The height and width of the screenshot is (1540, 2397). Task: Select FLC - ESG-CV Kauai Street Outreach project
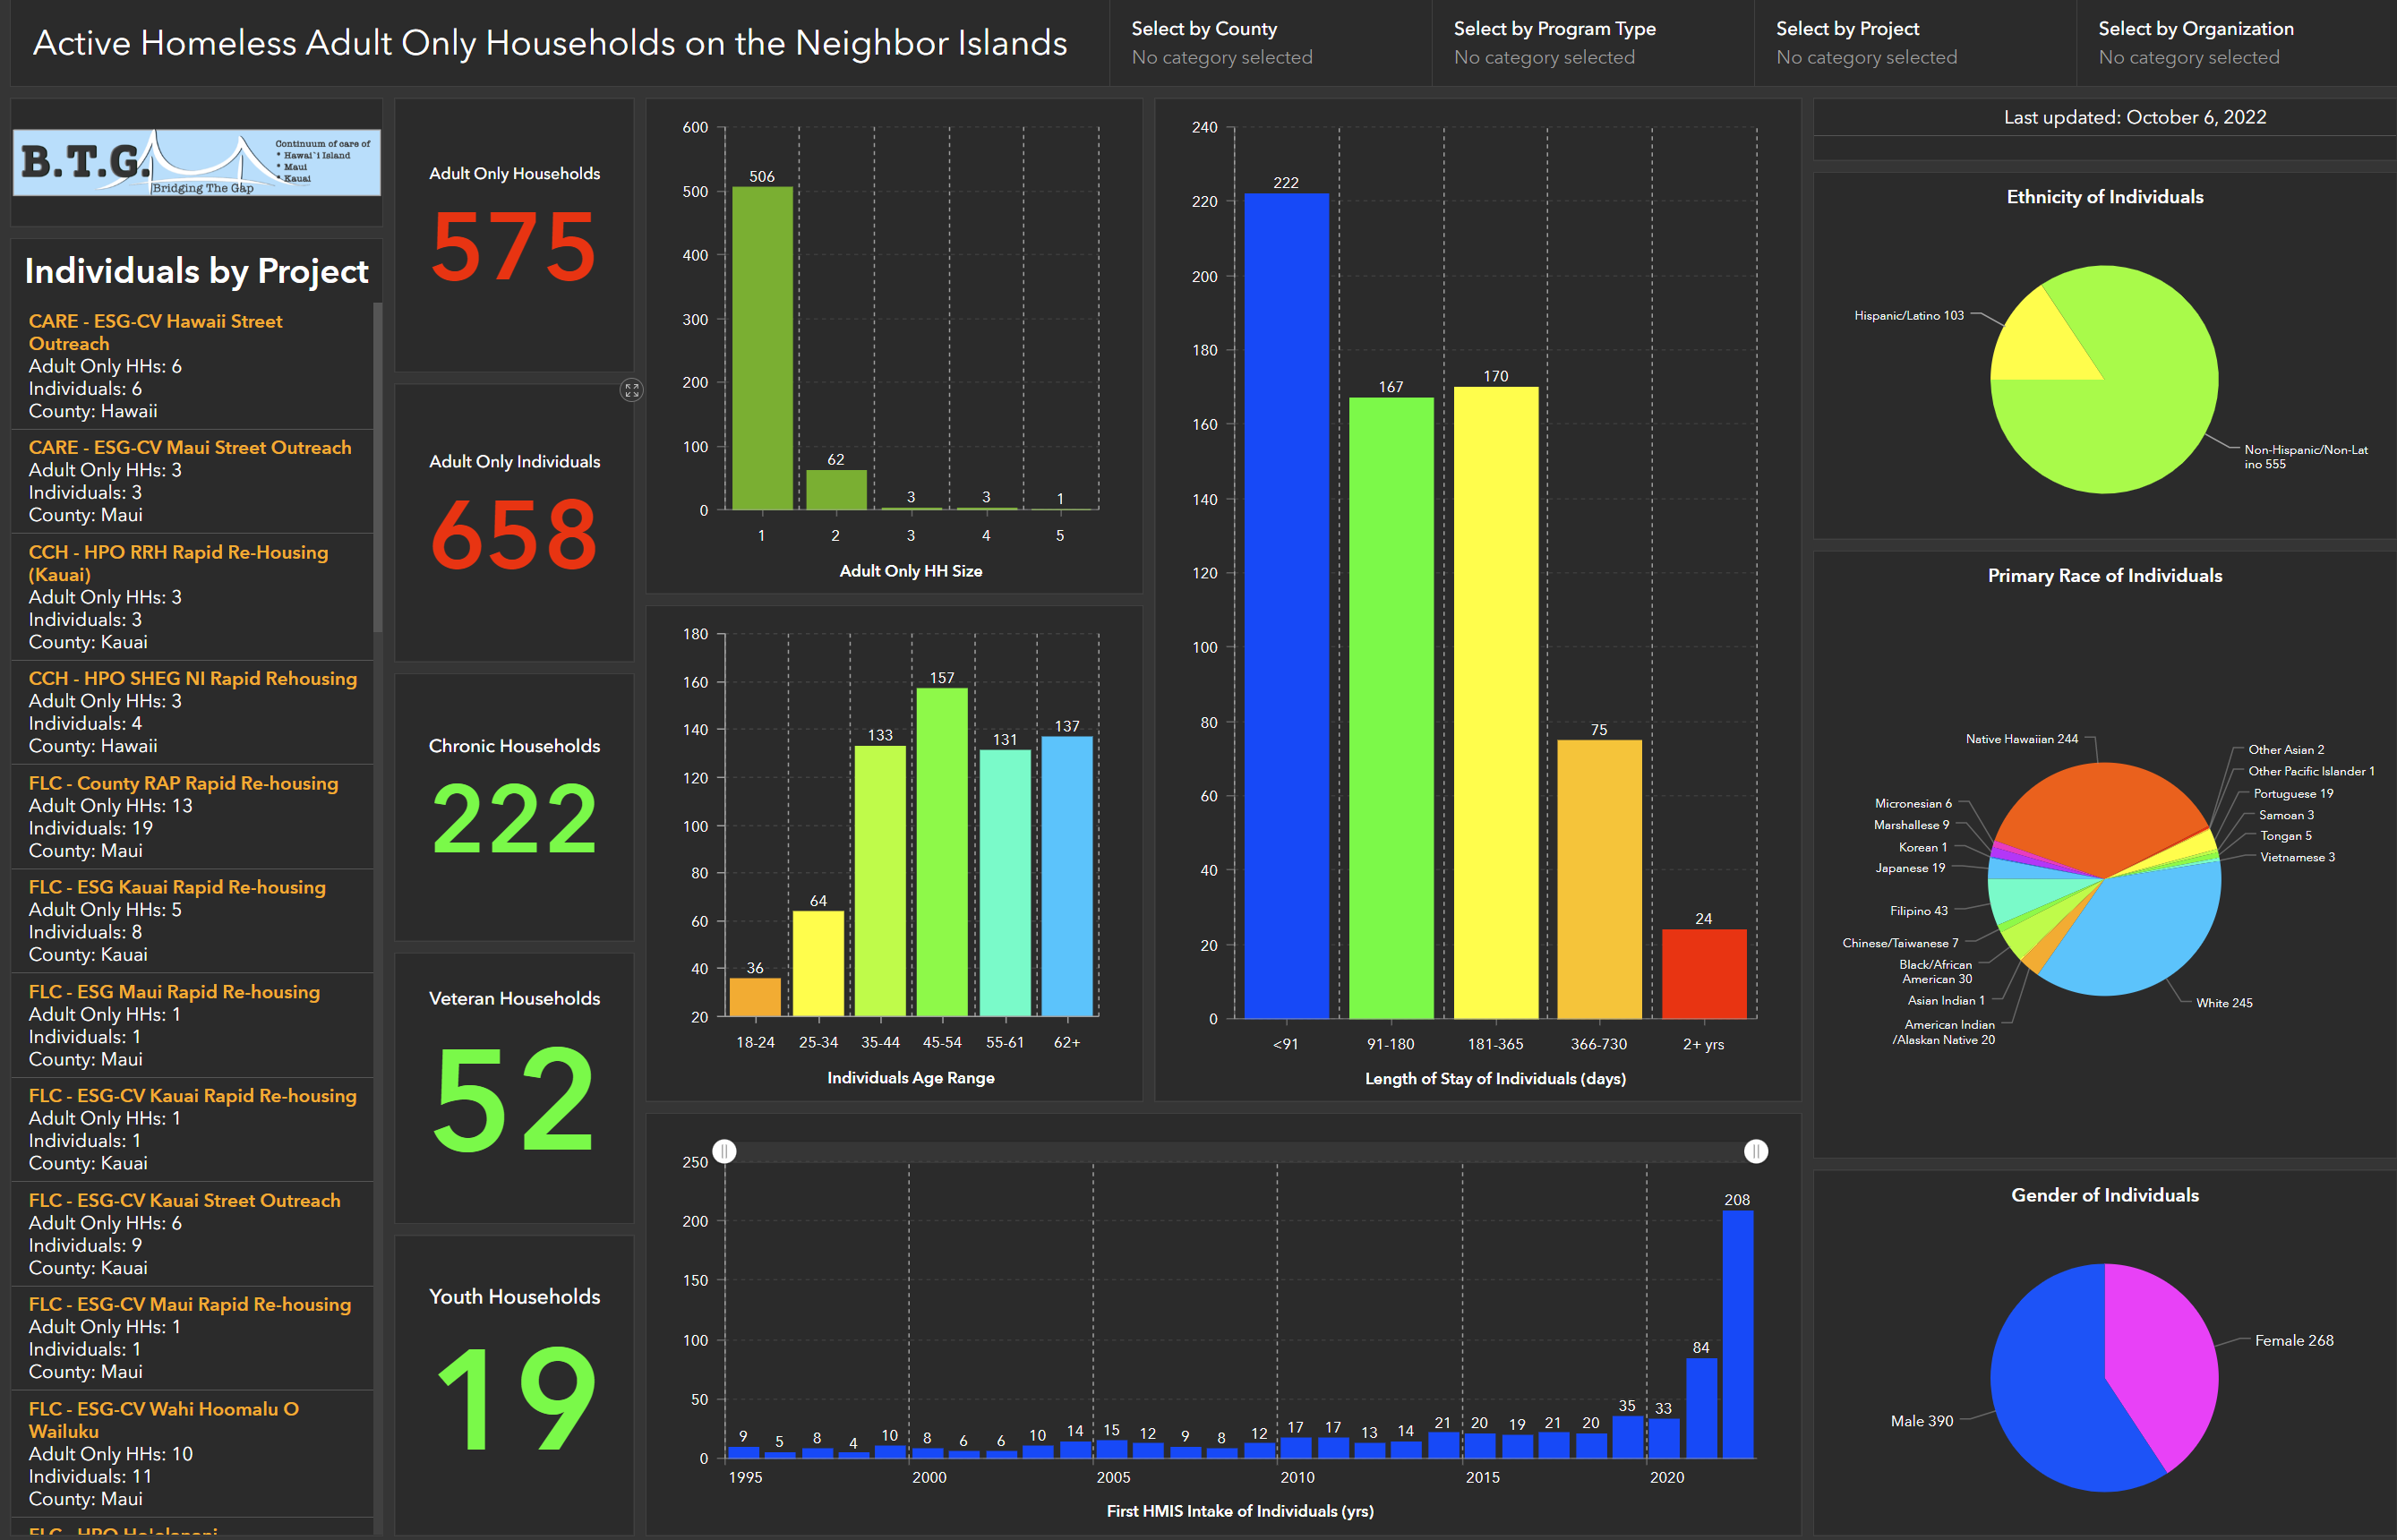point(192,1234)
